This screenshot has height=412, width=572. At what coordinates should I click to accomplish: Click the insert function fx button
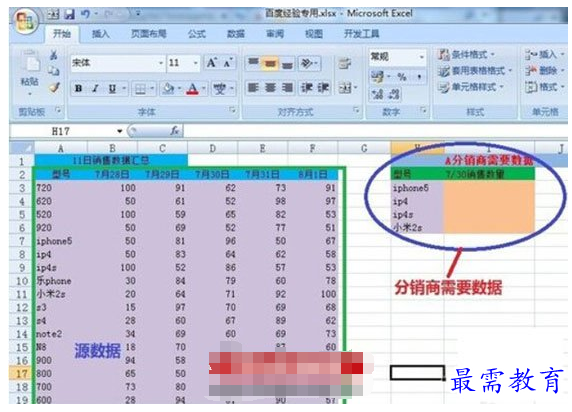coord(175,131)
